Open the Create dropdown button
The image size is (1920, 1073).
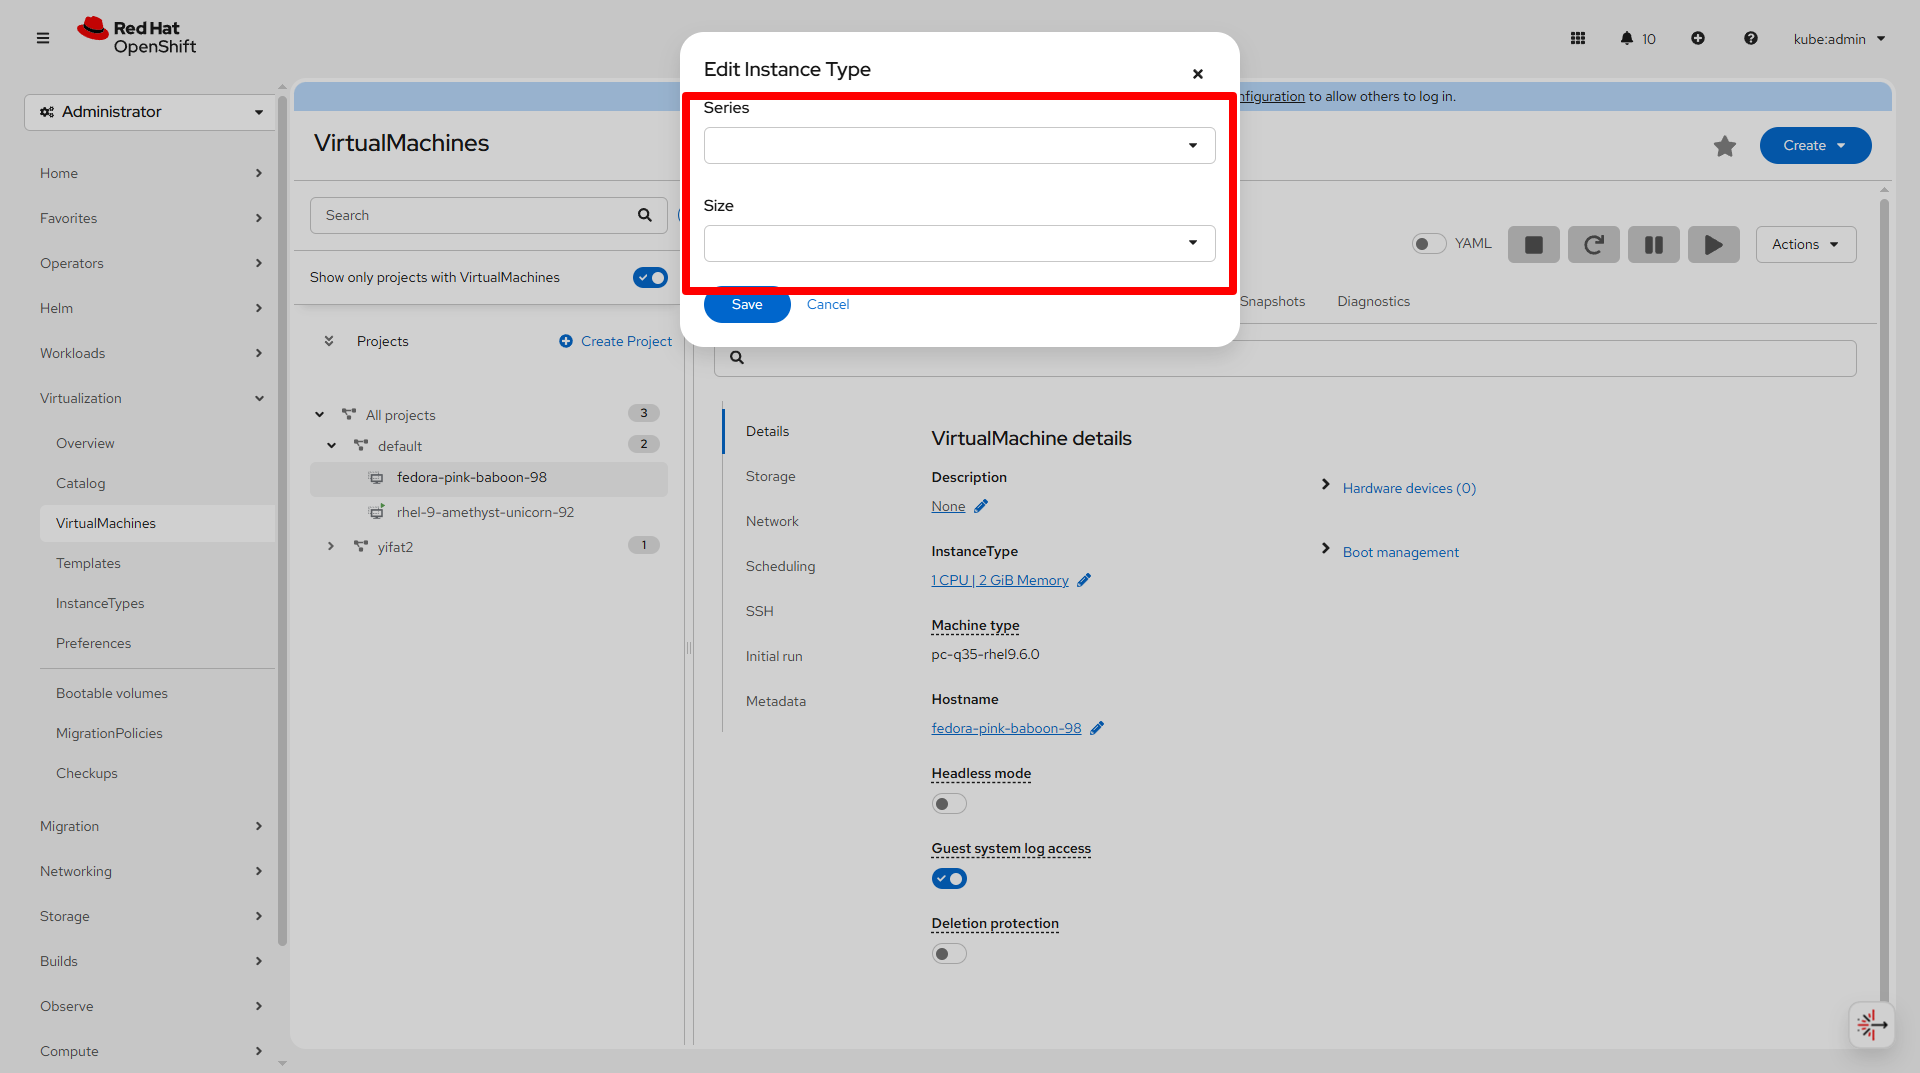click(1816, 146)
